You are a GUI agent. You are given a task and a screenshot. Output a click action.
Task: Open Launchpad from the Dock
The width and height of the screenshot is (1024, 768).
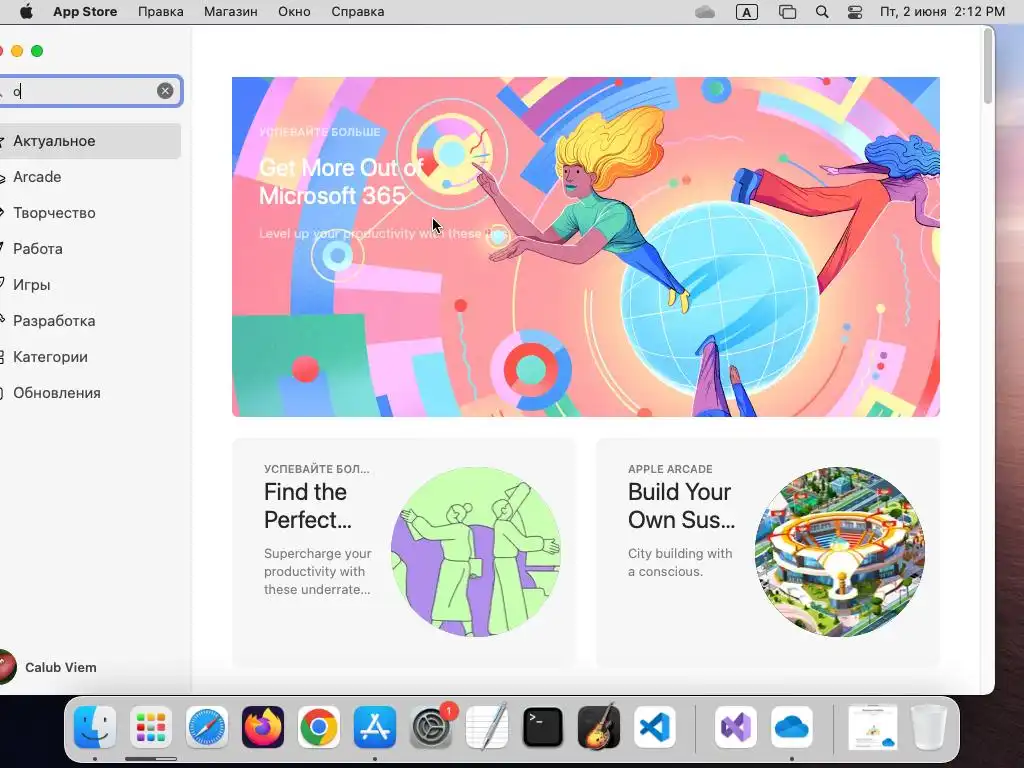coord(151,727)
